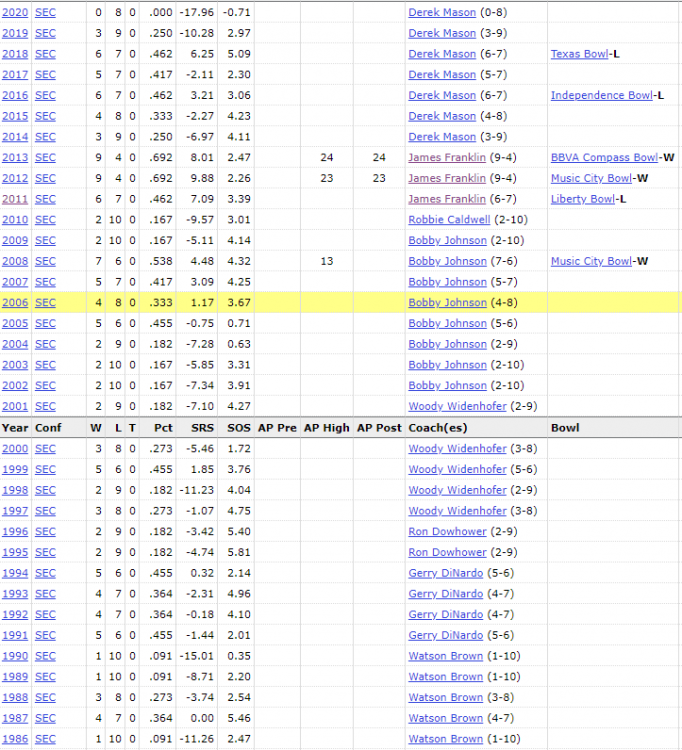
Task: Open Watson Brown in the 1986 row
Action: pyautogui.click(x=445, y=739)
